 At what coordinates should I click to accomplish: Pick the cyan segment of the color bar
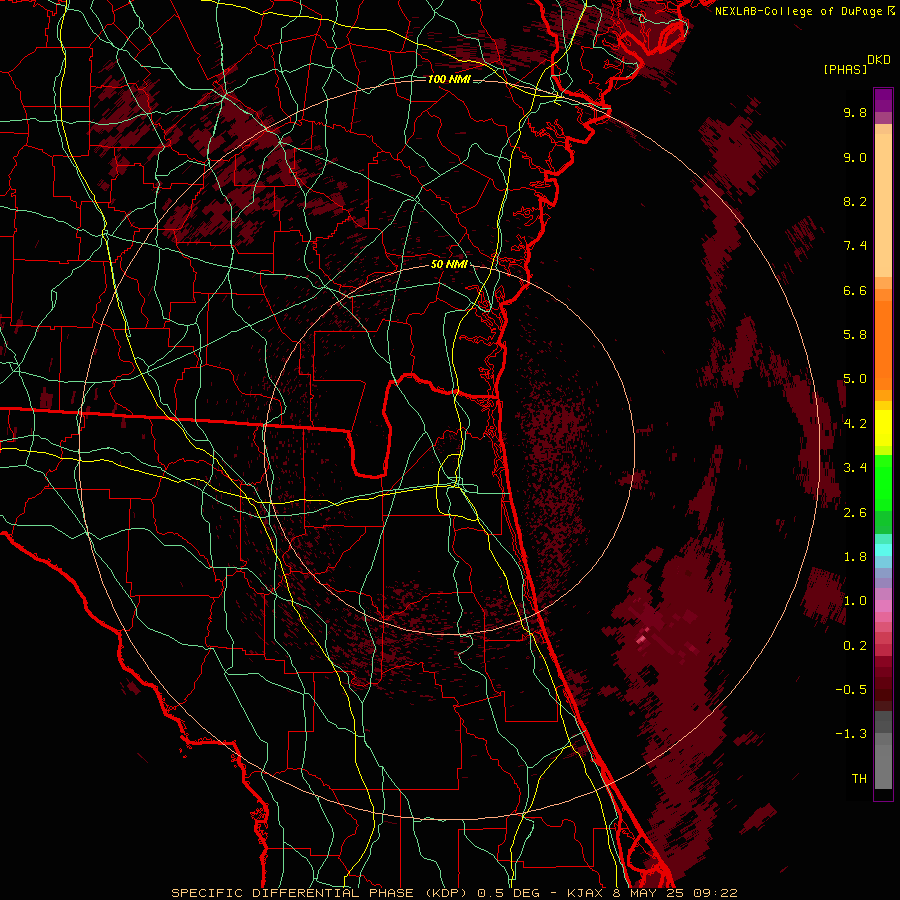[883, 550]
